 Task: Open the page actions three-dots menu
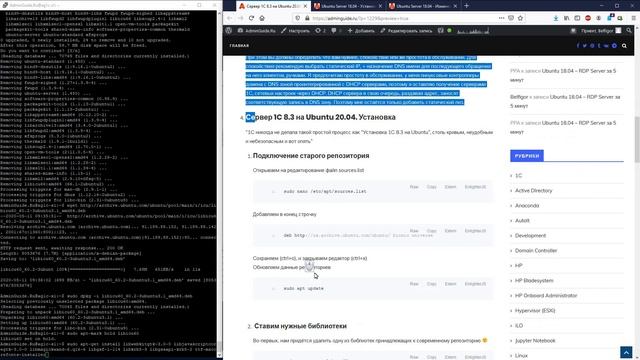tap(501, 18)
